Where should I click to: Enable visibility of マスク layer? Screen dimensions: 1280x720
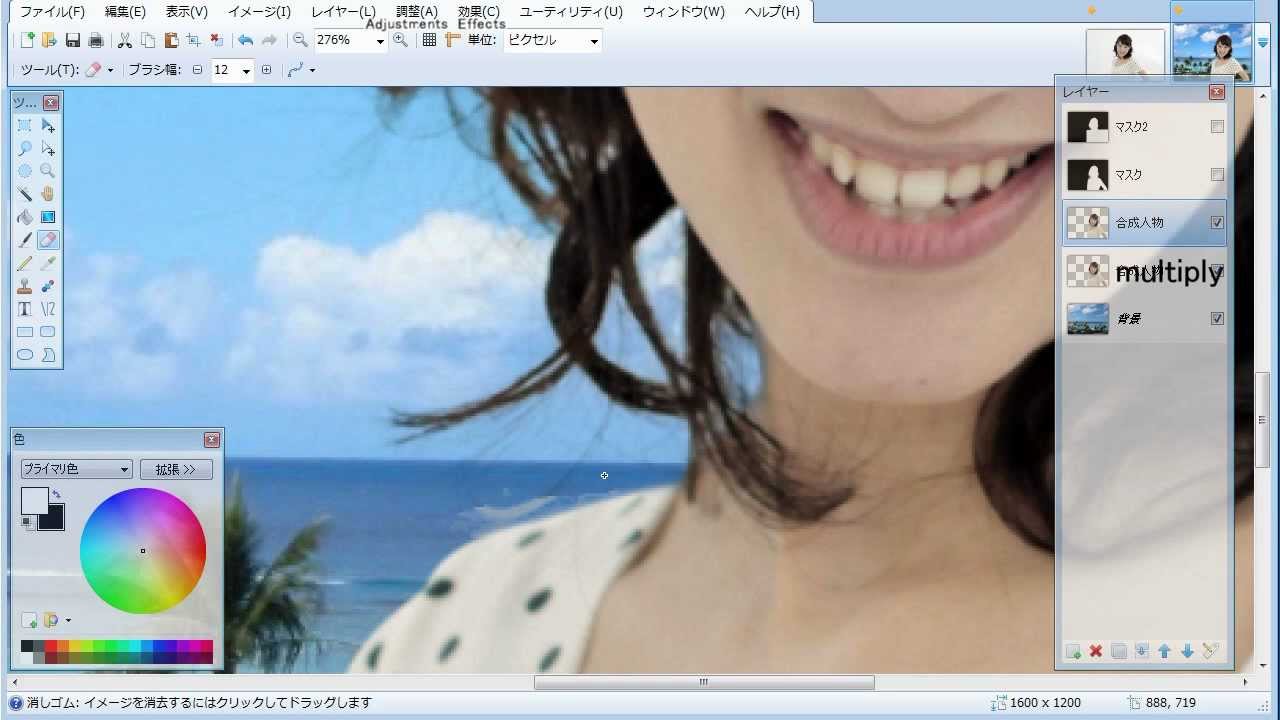tap(1217, 175)
